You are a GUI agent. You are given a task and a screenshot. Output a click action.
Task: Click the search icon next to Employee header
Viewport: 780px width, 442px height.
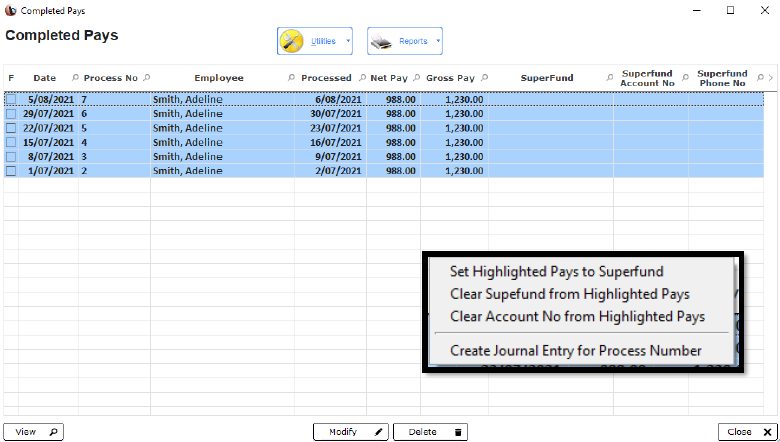tap(291, 78)
